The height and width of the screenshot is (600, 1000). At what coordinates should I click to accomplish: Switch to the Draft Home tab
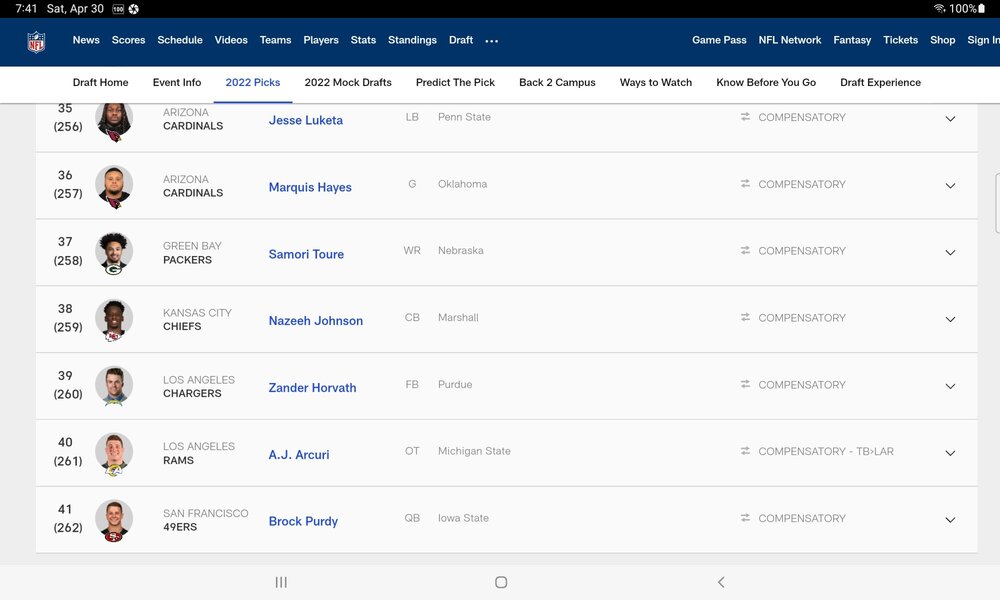pyautogui.click(x=100, y=82)
